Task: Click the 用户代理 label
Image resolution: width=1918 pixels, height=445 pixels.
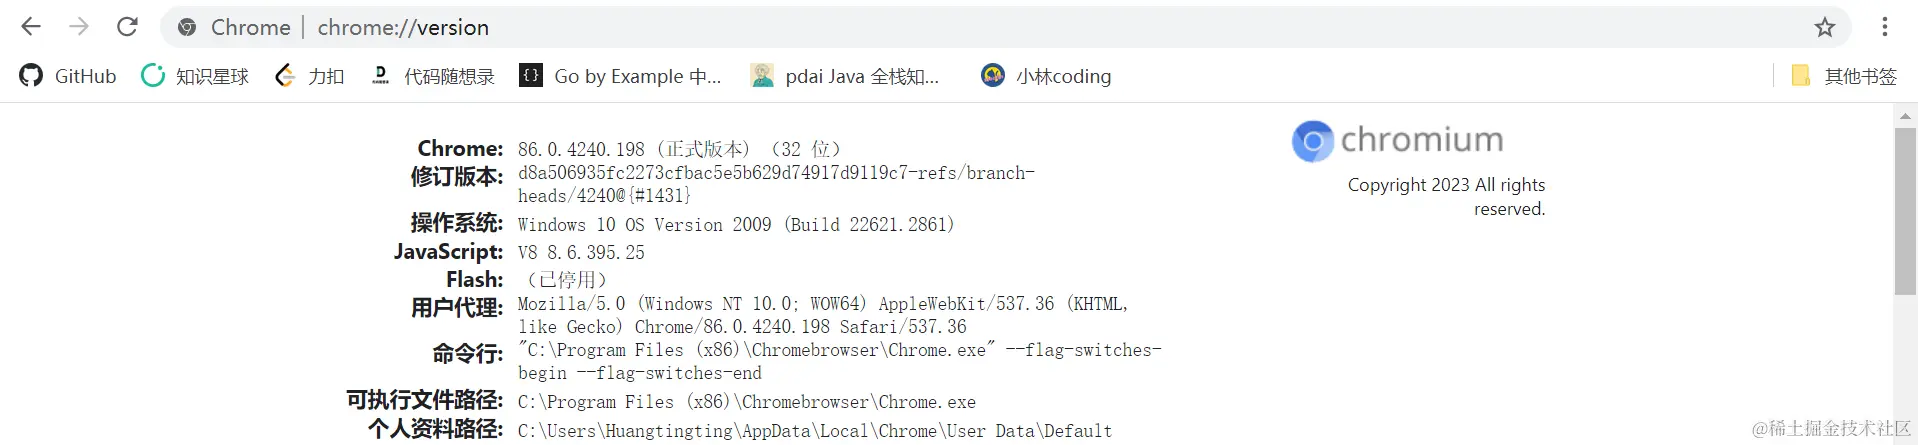Action: pyautogui.click(x=457, y=308)
